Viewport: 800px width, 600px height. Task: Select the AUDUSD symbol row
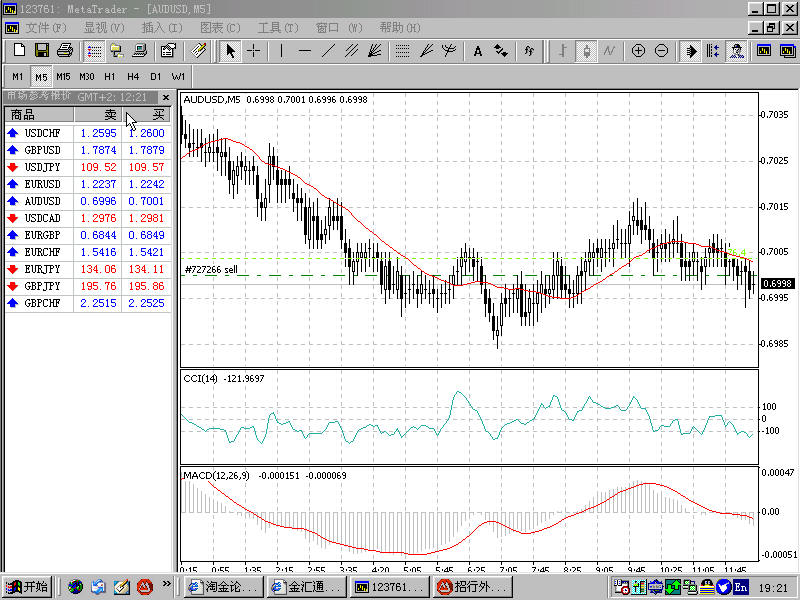pyautogui.click(x=88, y=201)
